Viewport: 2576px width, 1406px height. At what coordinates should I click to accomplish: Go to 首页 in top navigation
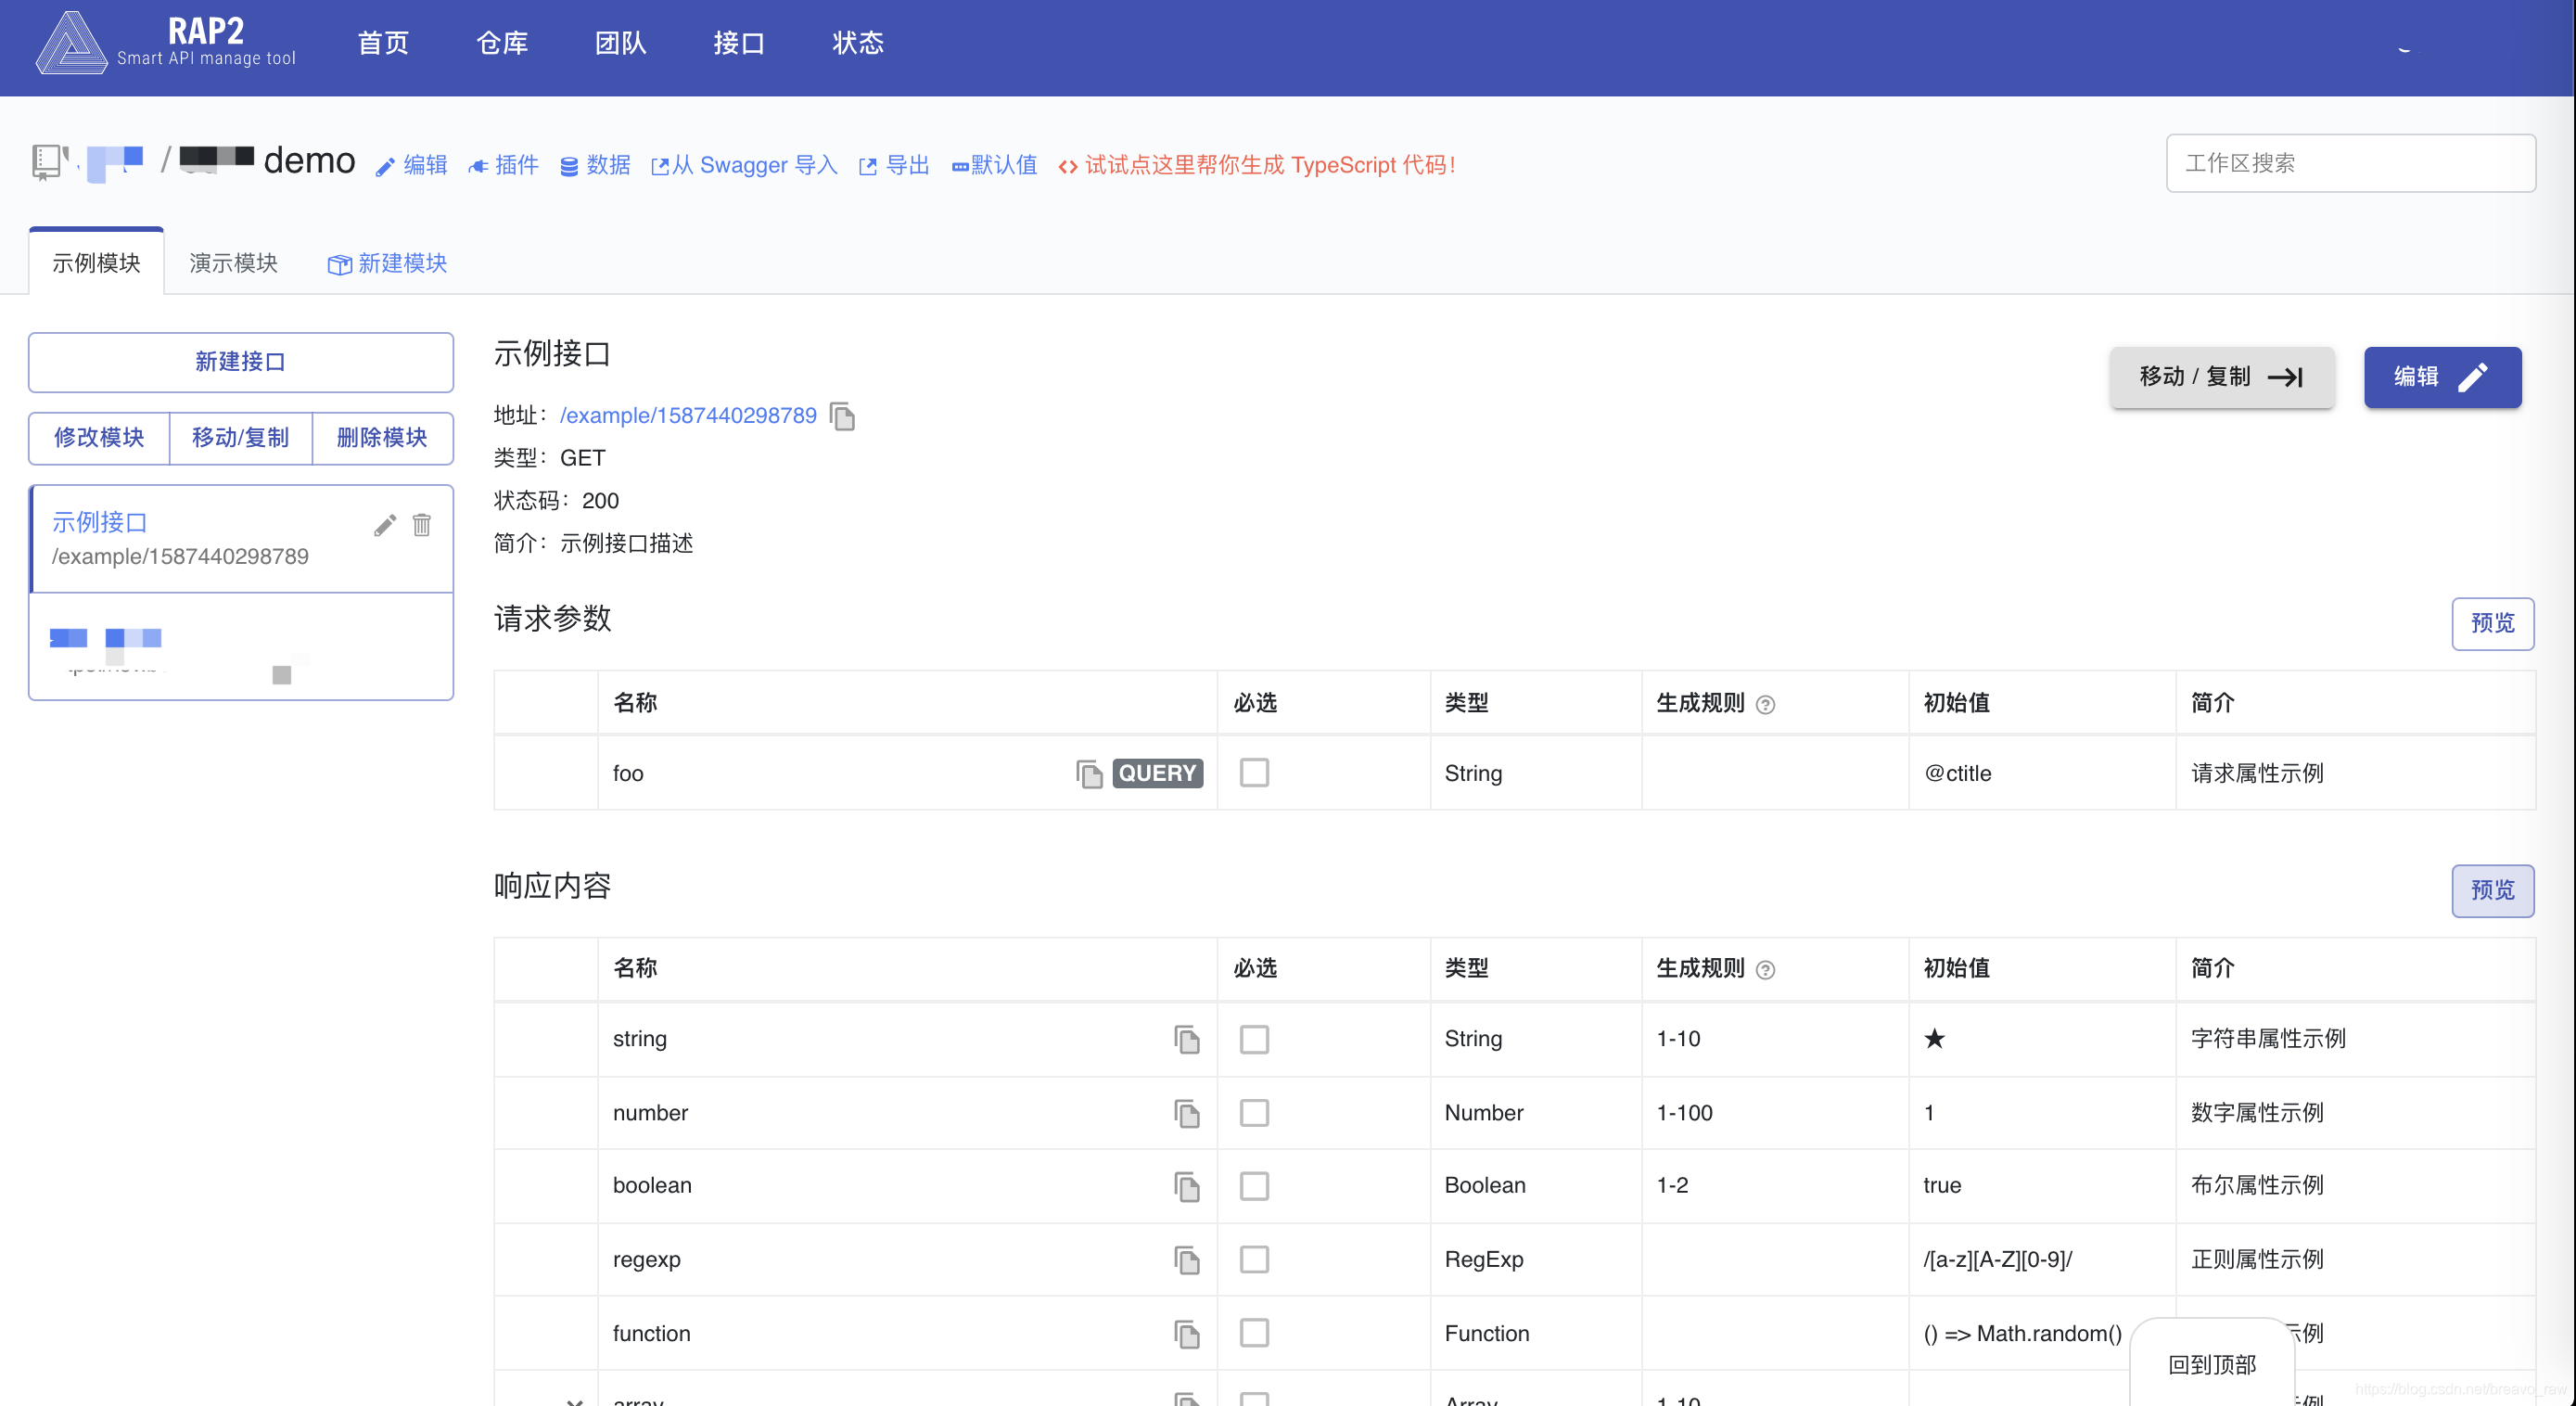(383, 43)
